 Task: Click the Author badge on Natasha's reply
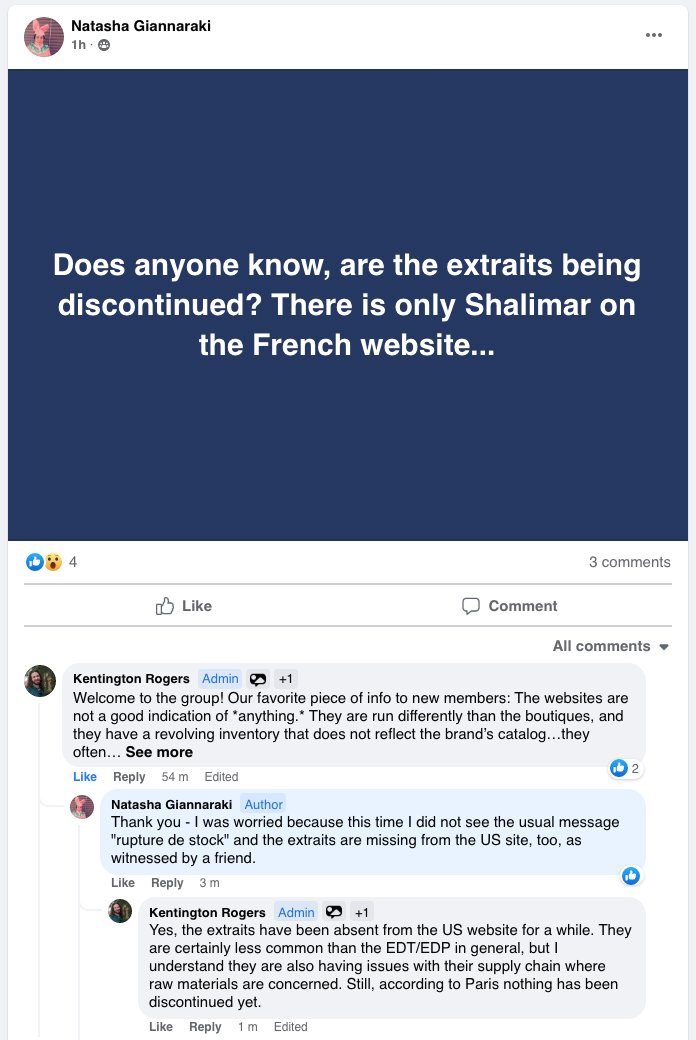point(264,804)
